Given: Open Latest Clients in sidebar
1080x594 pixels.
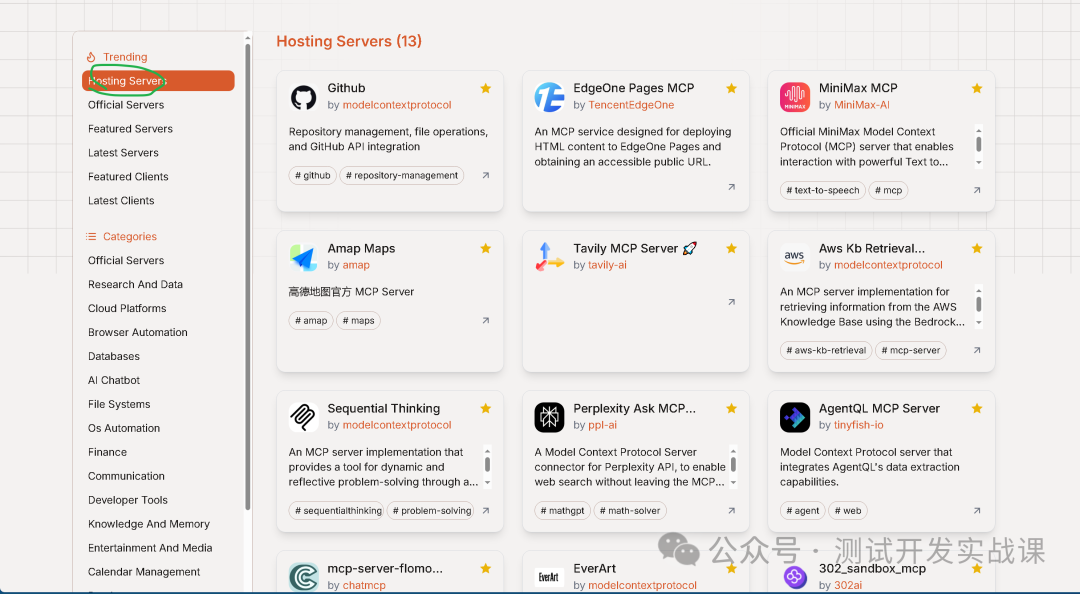Looking at the screenshot, I should click(121, 201).
